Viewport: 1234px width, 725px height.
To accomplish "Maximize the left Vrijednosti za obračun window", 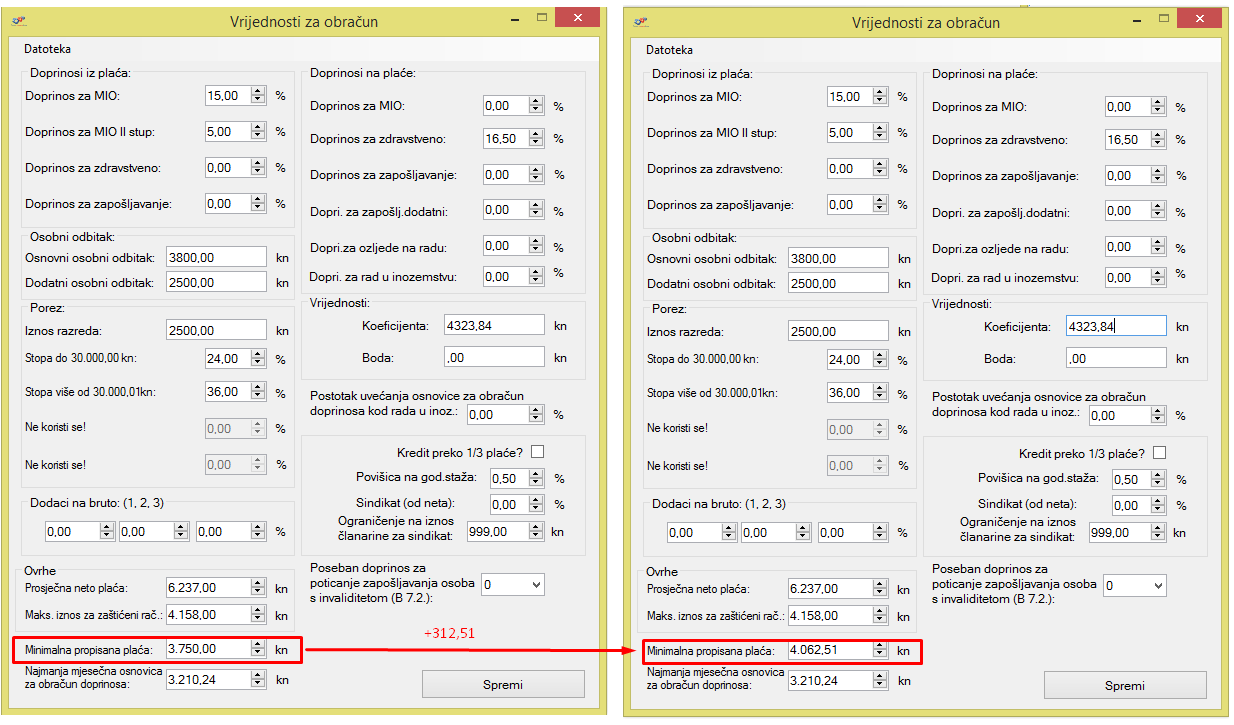I will pos(542,18).
